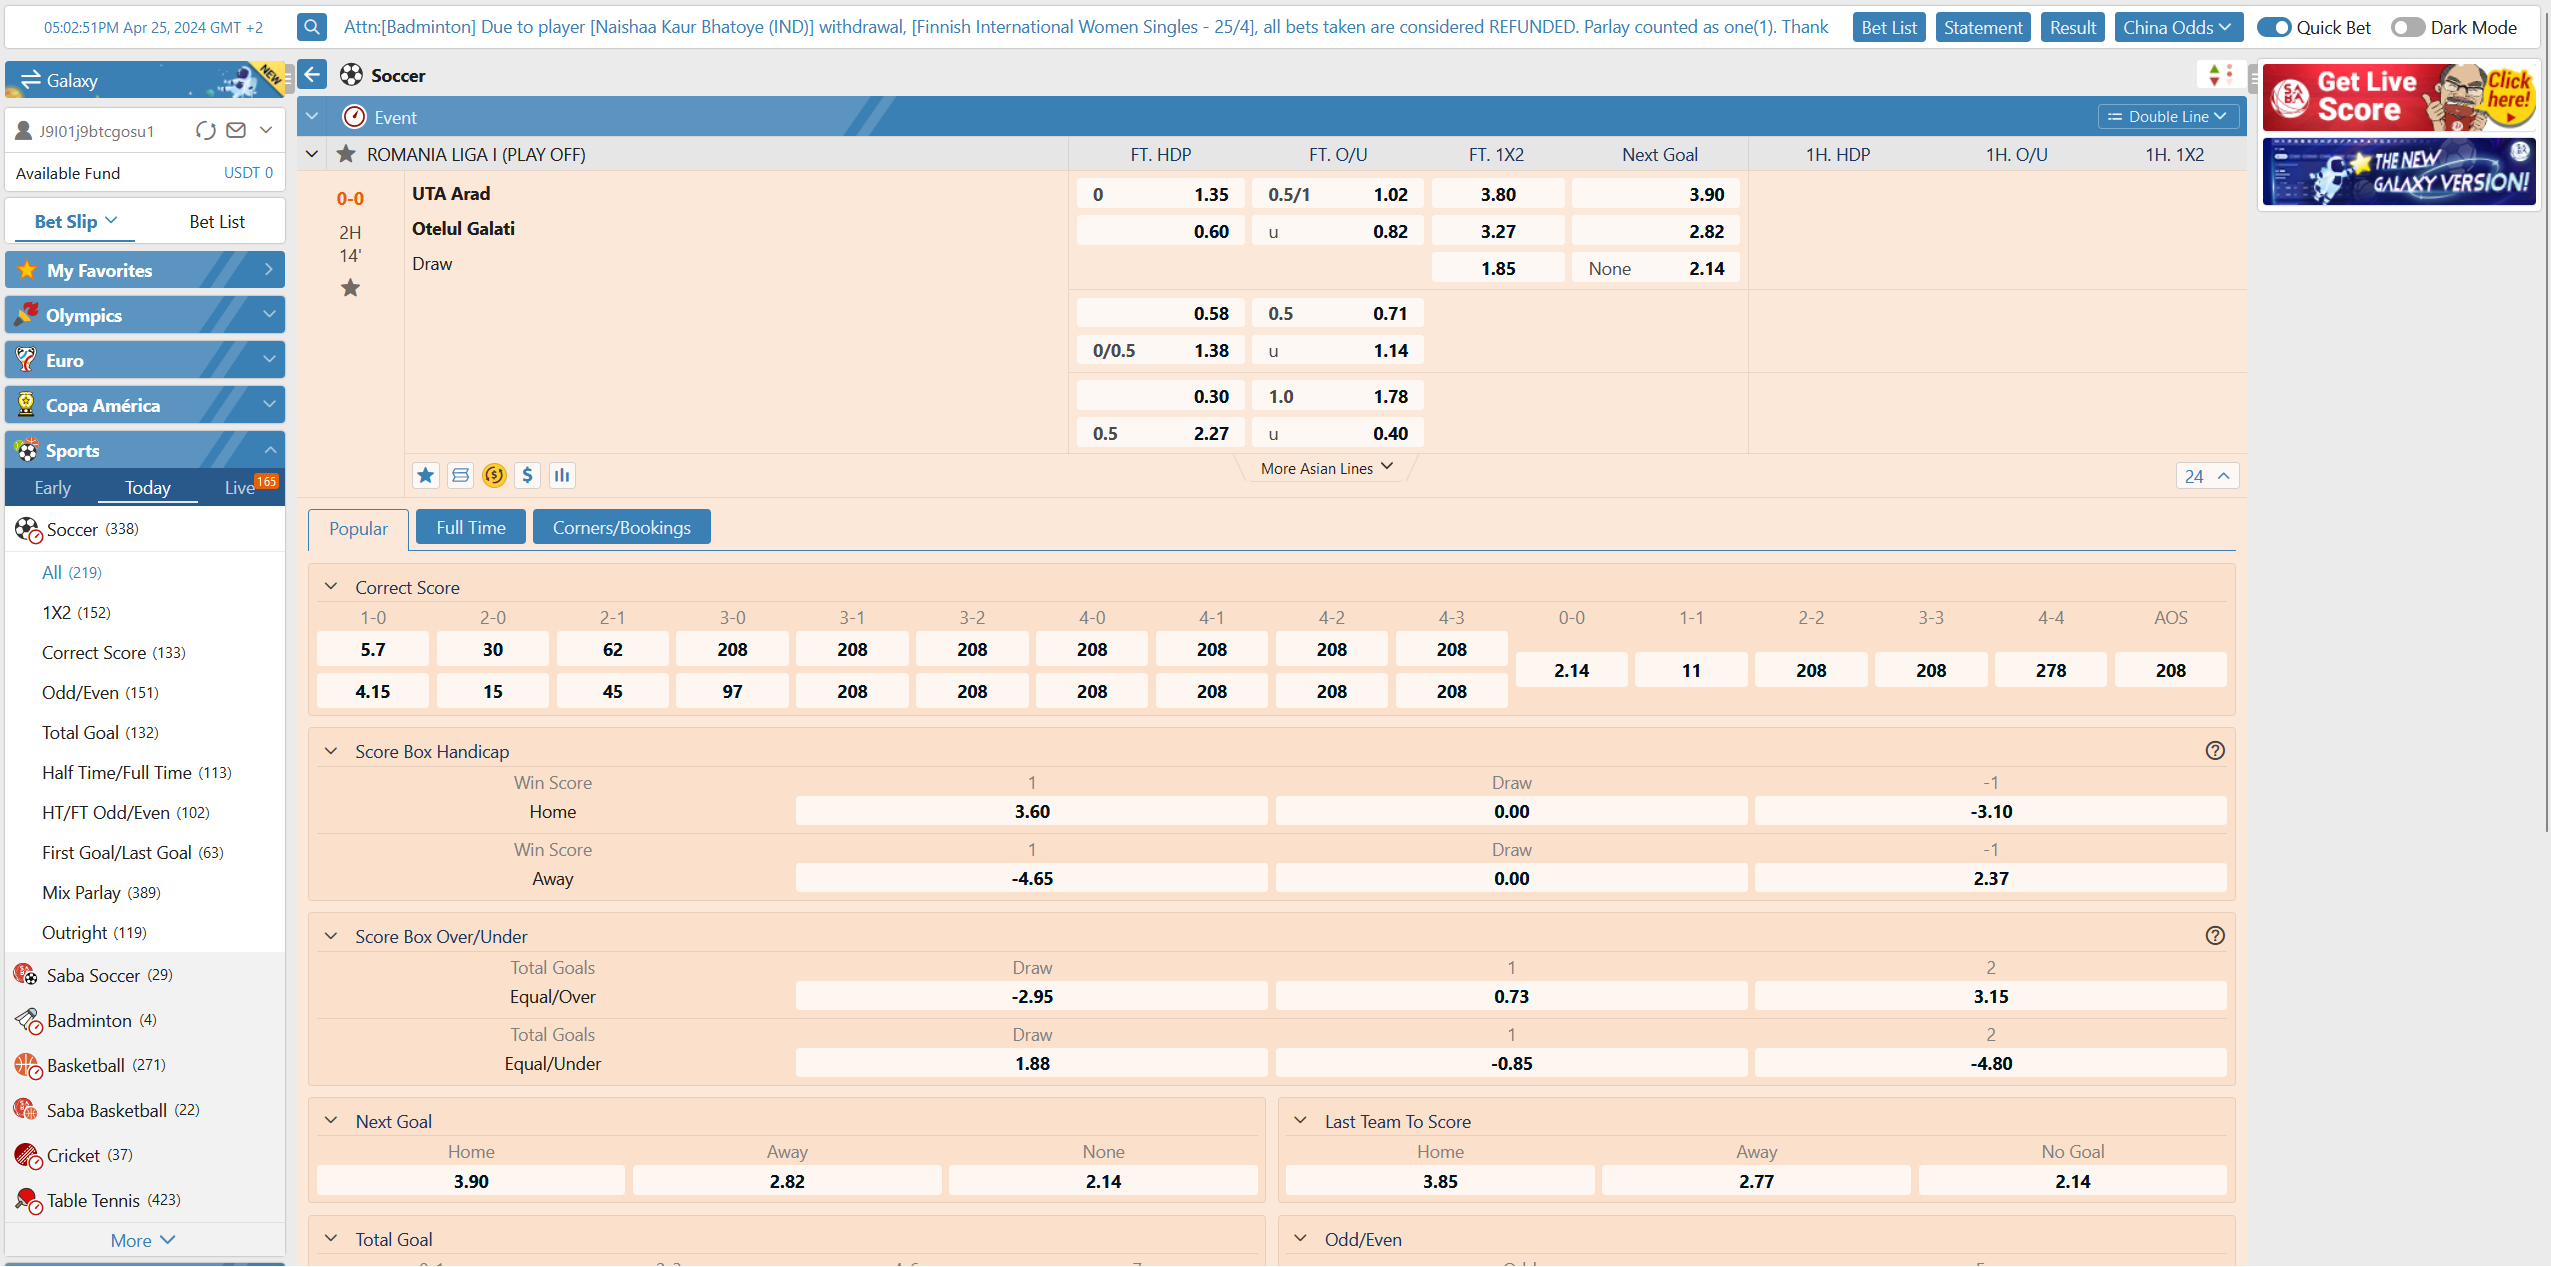Open the Bet Slip tab
The image size is (2551, 1267).
pyautogui.click(x=76, y=221)
